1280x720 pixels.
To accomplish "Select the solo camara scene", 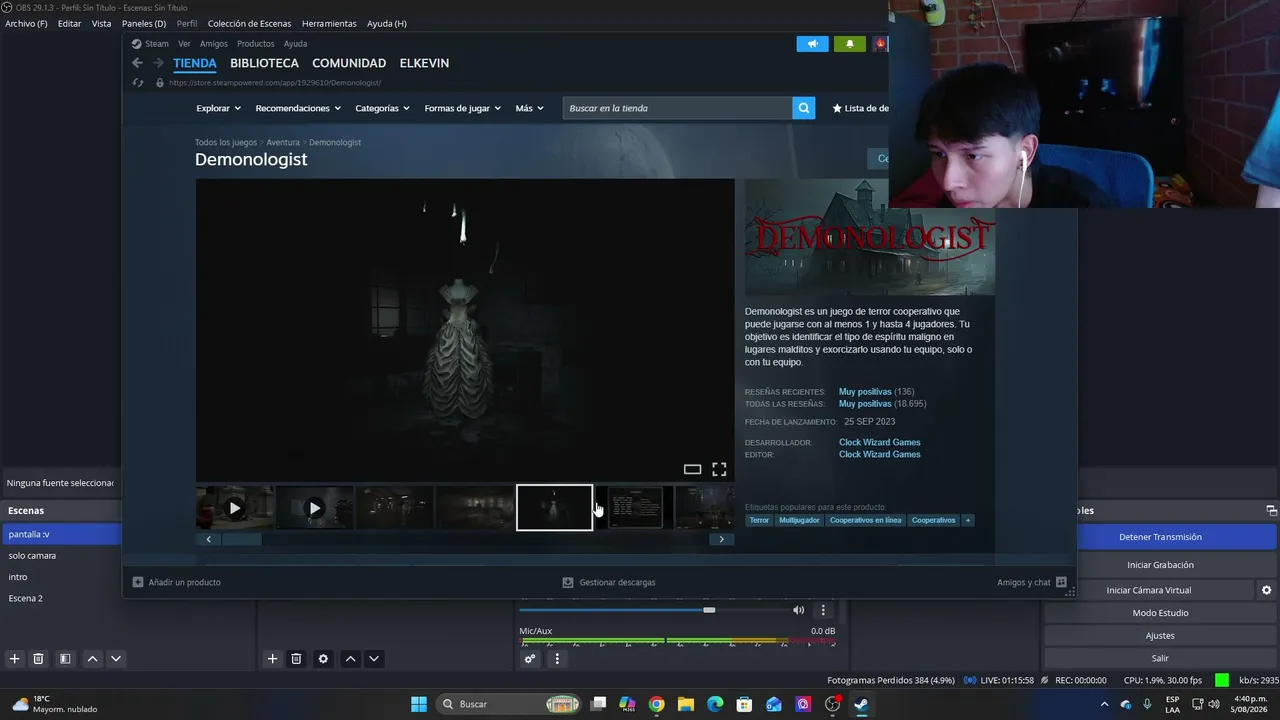I will click(x=61, y=556).
